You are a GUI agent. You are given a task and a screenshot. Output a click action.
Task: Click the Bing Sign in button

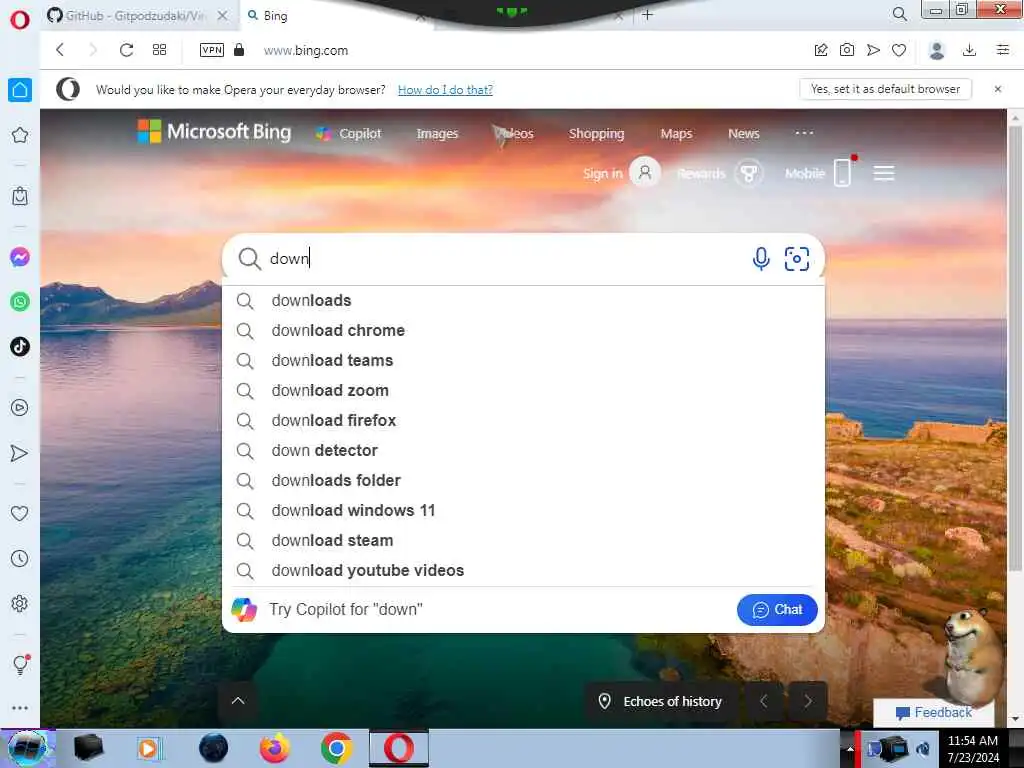point(621,173)
